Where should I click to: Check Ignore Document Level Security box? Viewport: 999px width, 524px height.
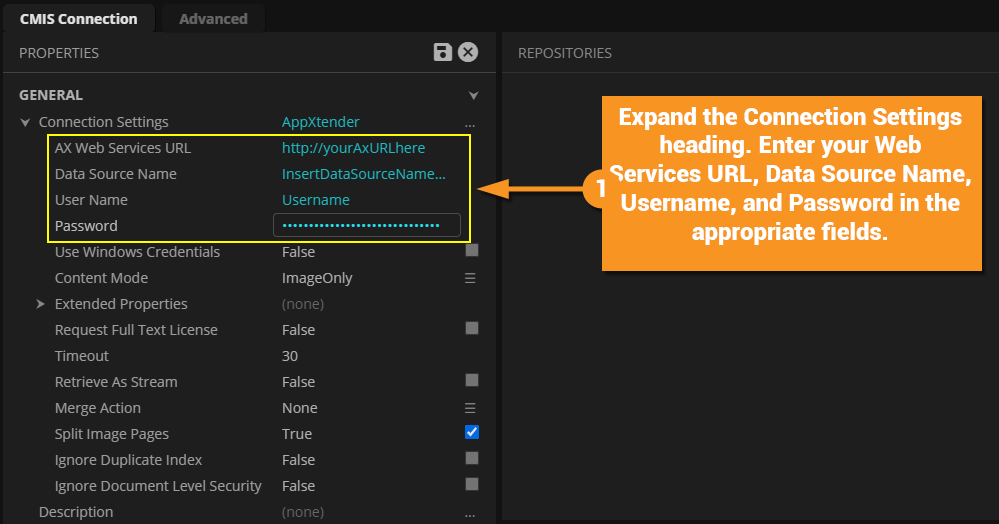[x=472, y=484]
